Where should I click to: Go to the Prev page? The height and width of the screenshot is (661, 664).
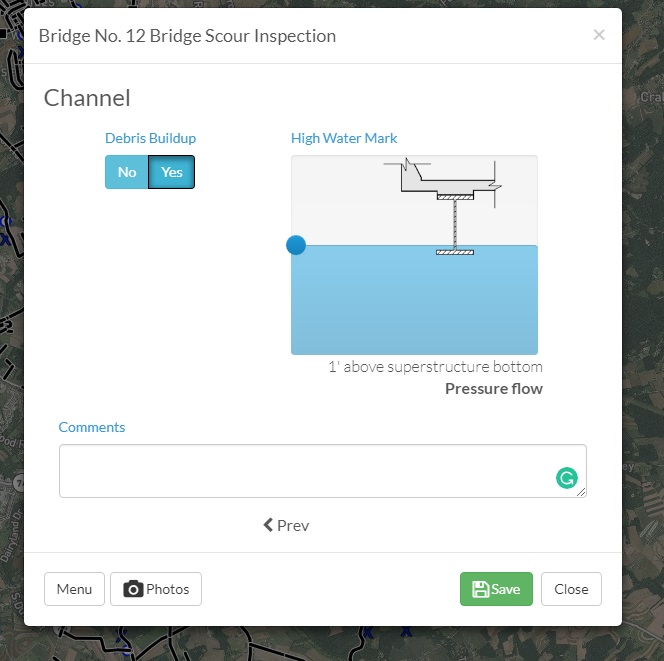tap(286, 525)
